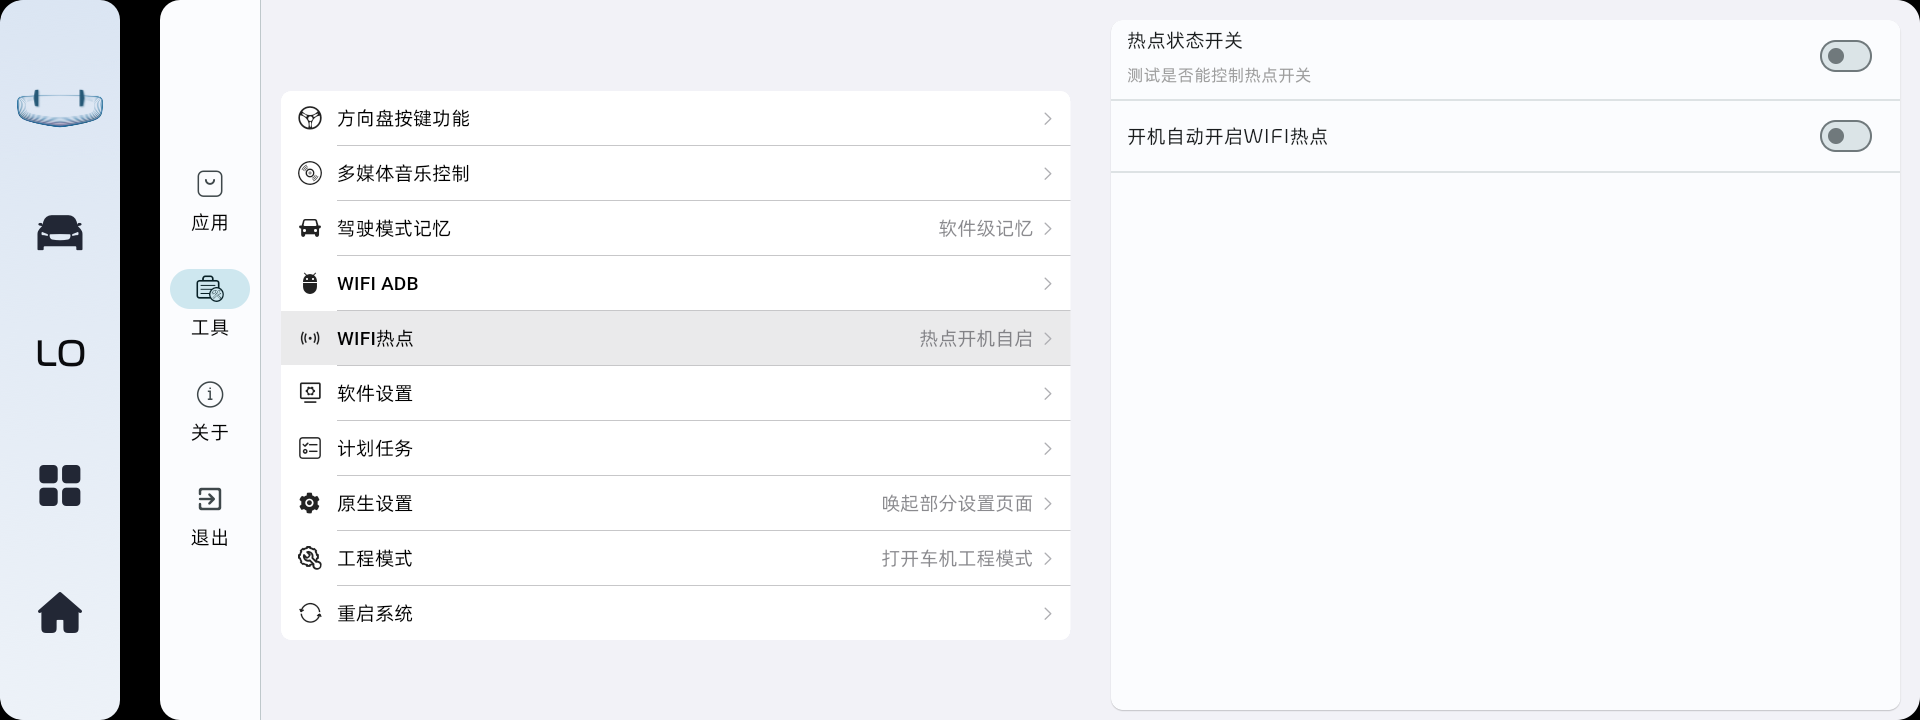Toggle the 热点状态开关 hotspot switch
The height and width of the screenshot is (720, 1920).
(1845, 56)
